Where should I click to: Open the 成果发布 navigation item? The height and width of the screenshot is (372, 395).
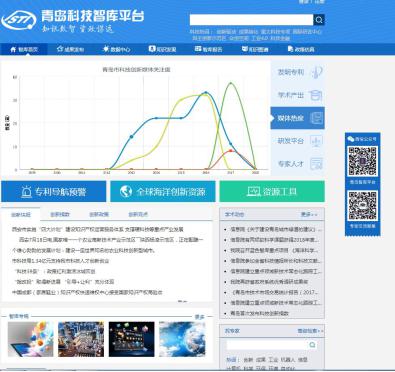pyautogui.click(x=70, y=49)
